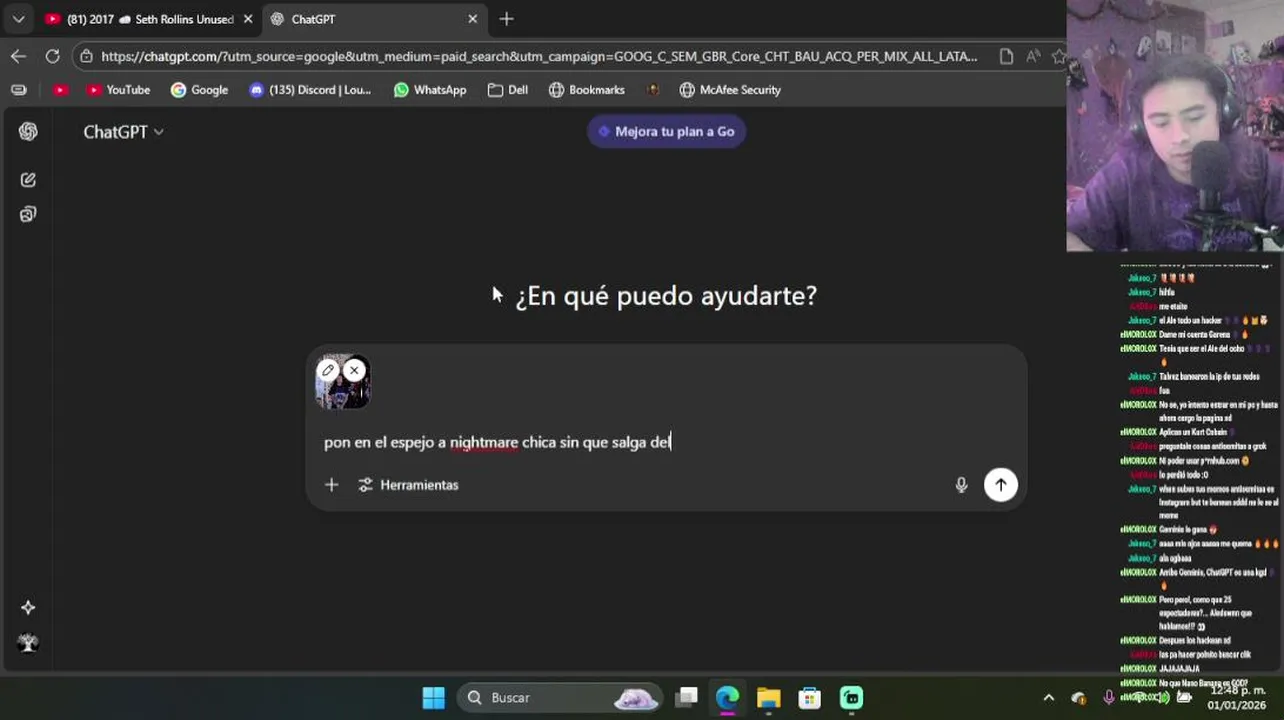The image size is (1284, 720).
Task: Click Mejora tu plan a Go button
Action: [x=666, y=132]
